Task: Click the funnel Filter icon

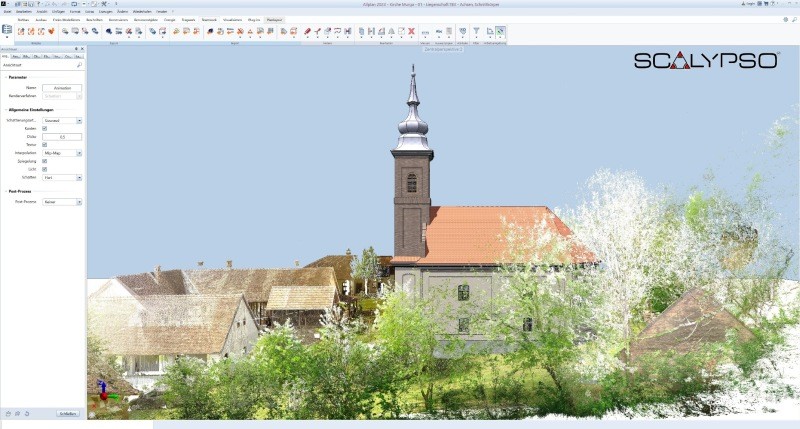Action: coord(476,32)
